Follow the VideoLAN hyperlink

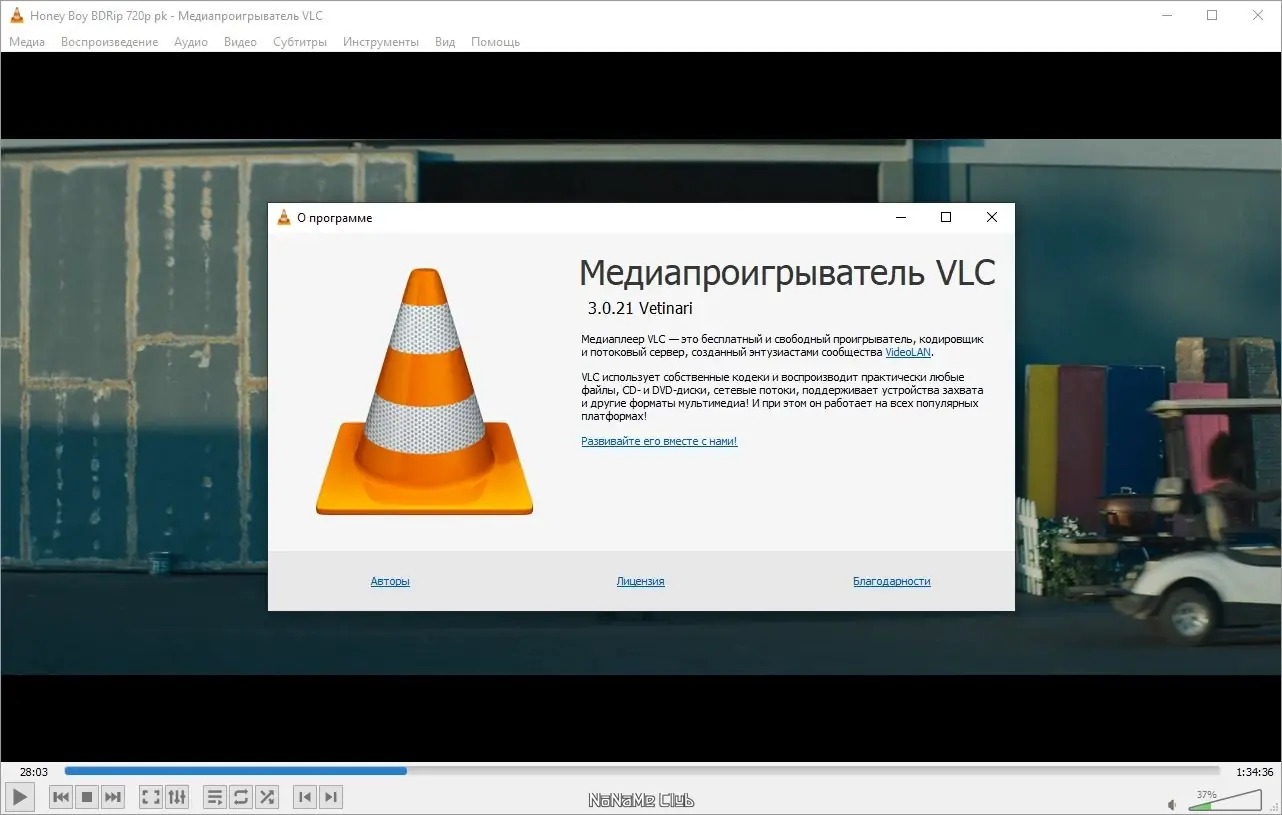coord(909,352)
